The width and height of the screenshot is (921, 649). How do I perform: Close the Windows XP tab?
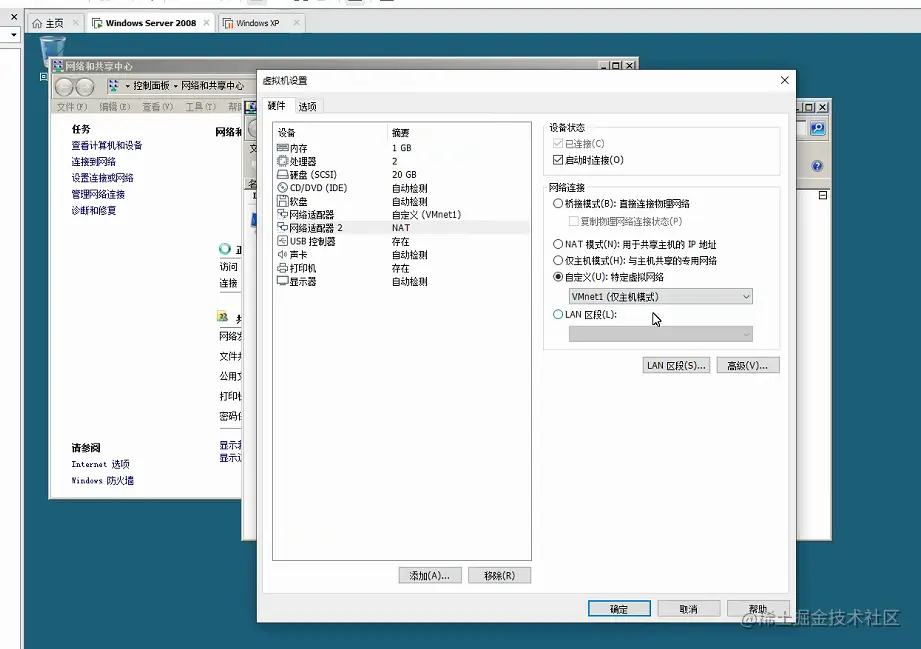(x=297, y=23)
